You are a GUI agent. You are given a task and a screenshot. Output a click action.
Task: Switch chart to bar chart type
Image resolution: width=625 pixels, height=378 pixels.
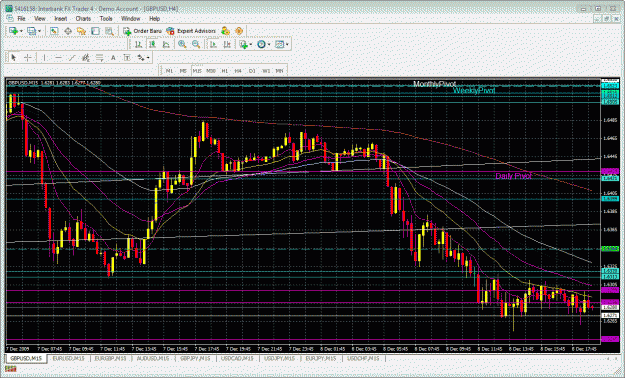[x=138, y=44]
